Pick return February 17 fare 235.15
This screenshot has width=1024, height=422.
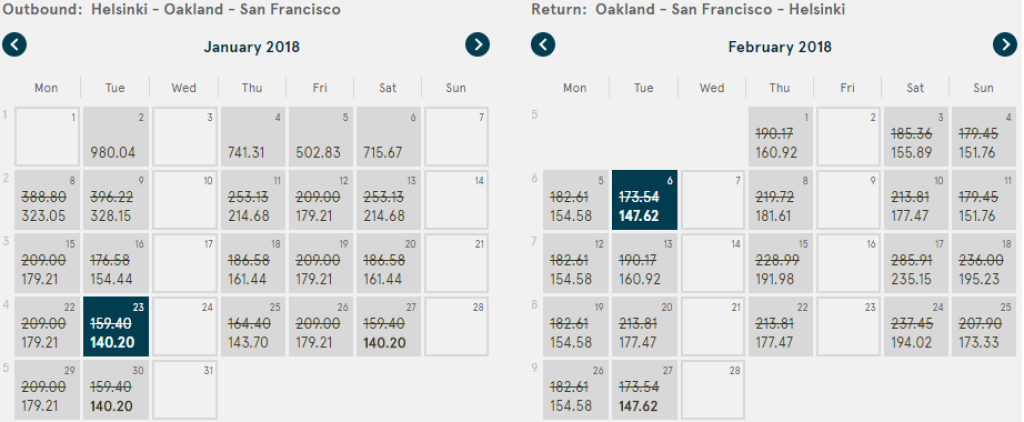tap(916, 262)
